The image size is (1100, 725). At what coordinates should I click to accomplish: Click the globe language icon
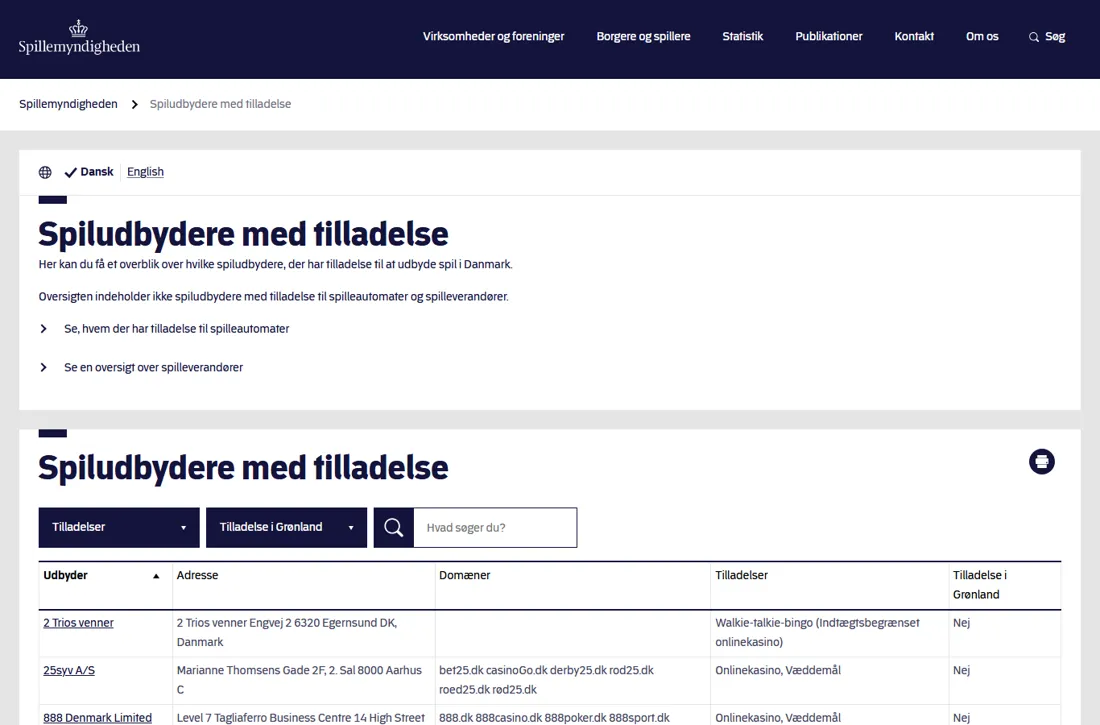coord(45,172)
